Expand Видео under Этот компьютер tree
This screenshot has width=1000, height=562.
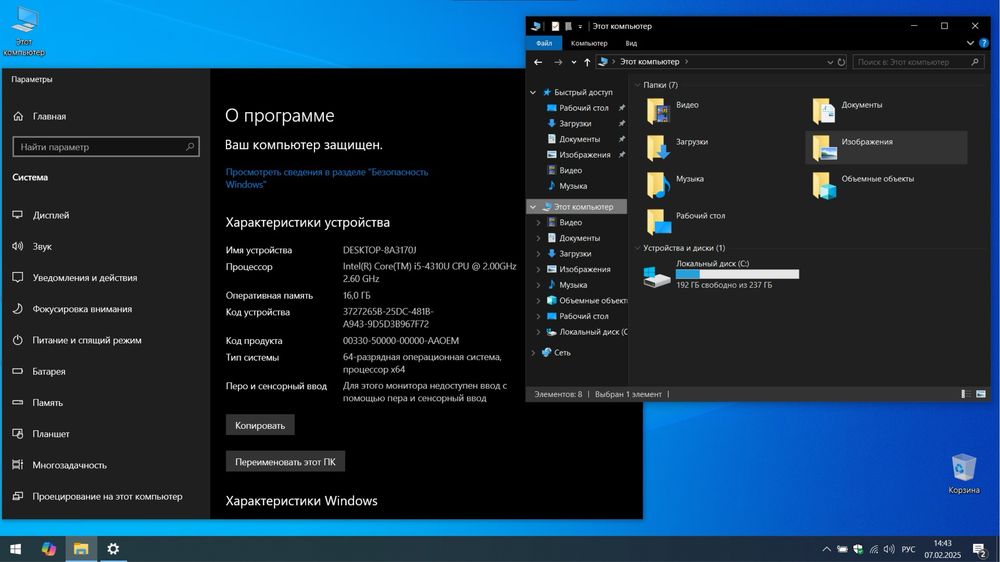[x=538, y=223]
